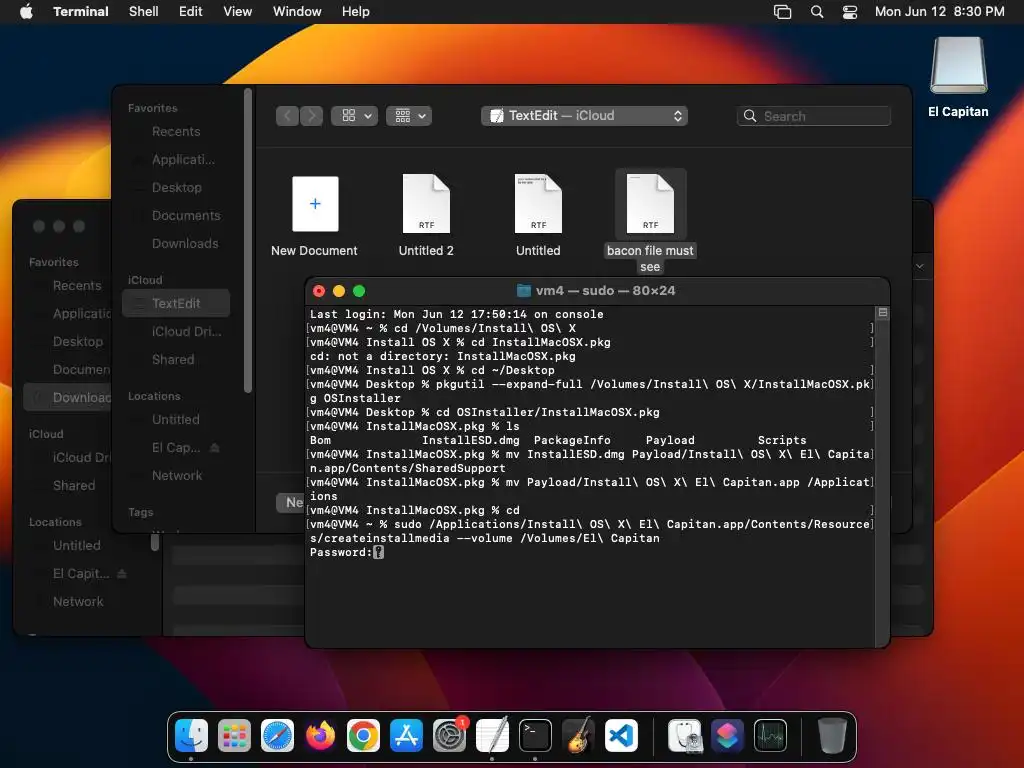The height and width of the screenshot is (768, 1024).
Task: Minimize the Terminal window with yellow button
Action: (339, 291)
